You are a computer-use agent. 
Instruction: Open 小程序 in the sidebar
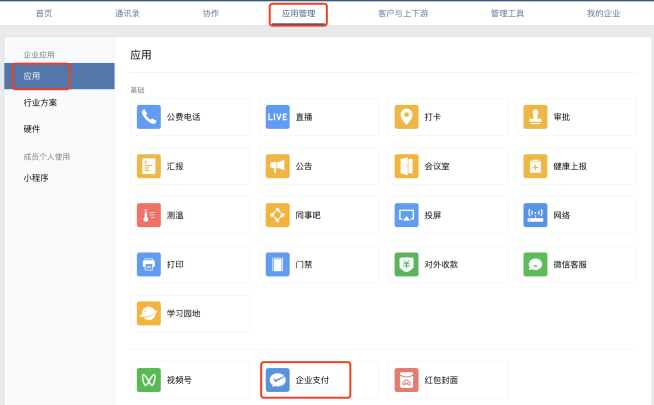pyautogui.click(x=36, y=178)
